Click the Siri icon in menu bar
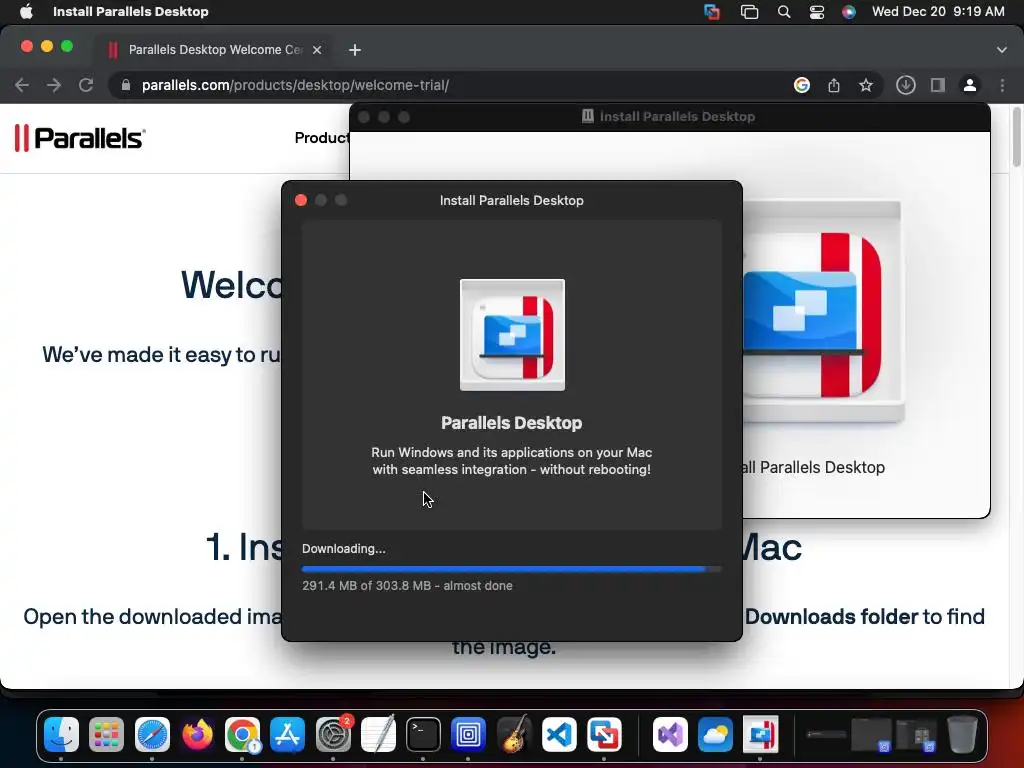This screenshot has width=1024, height=768. [848, 12]
